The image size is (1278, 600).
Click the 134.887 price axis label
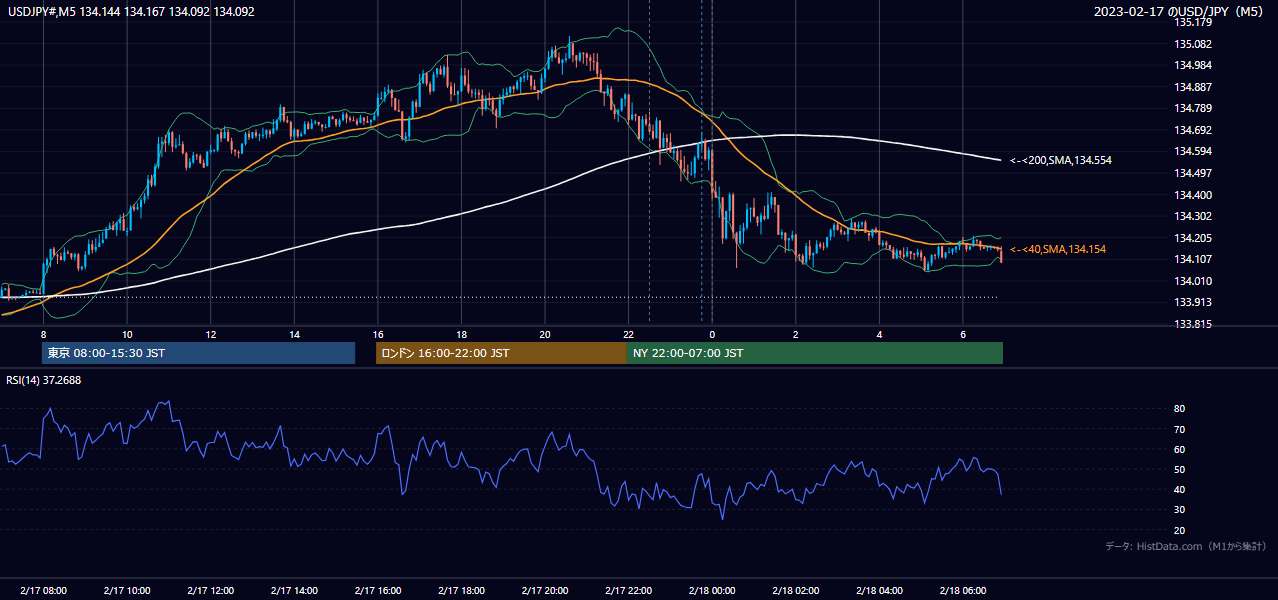[1193, 87]
